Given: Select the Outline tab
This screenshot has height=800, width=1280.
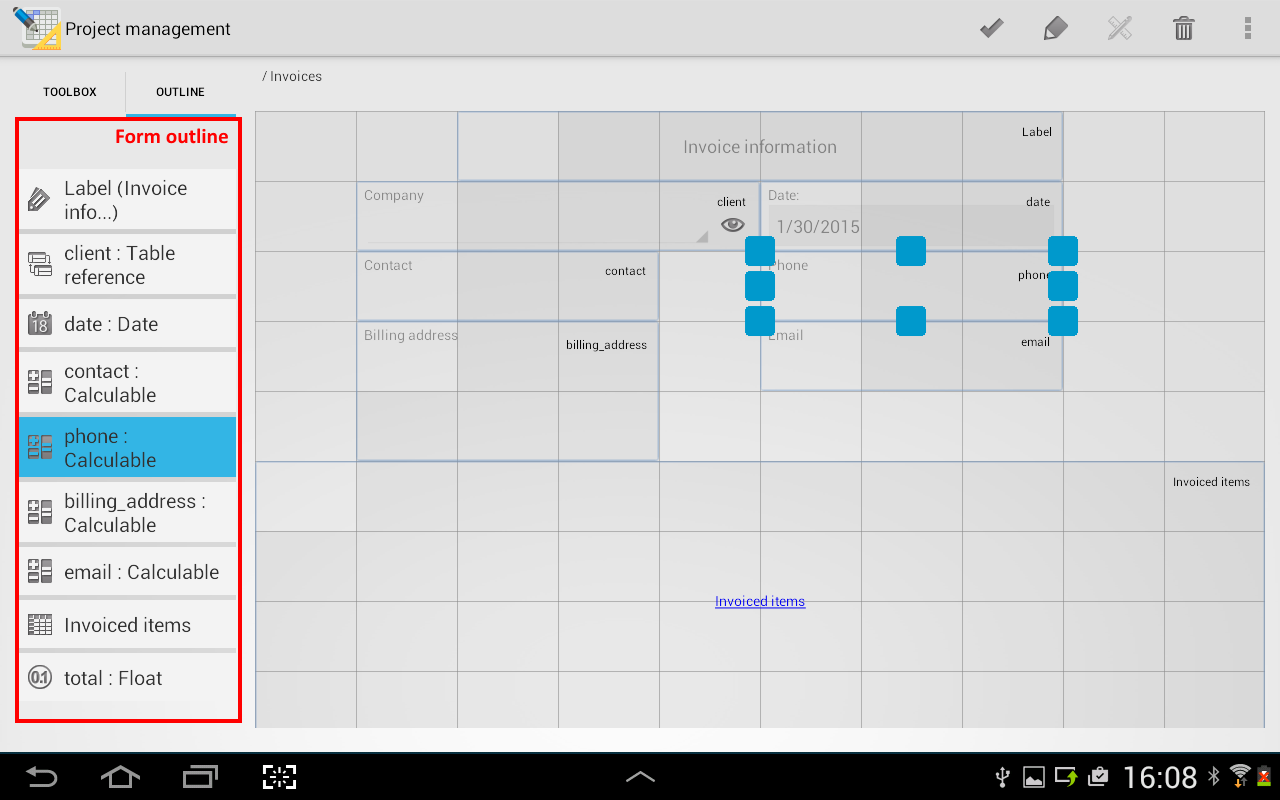Looking at the screenshot, I should [180, 92].
